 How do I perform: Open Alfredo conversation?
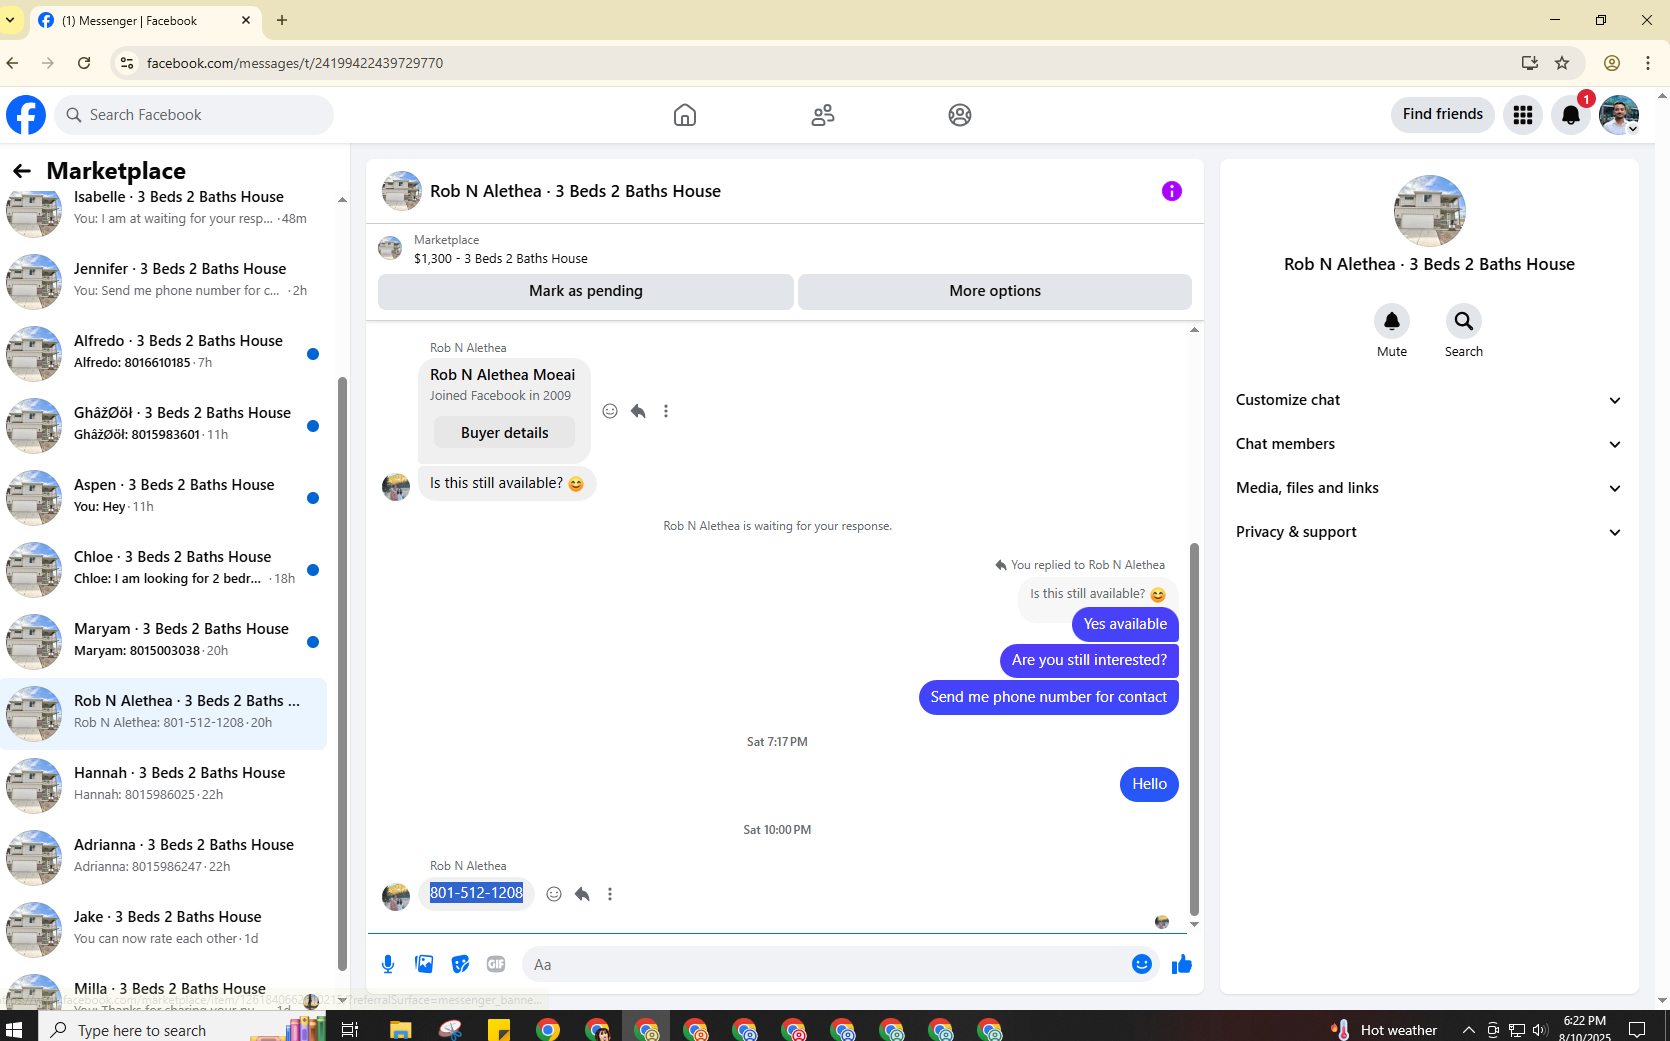click(x=164, y=352)
